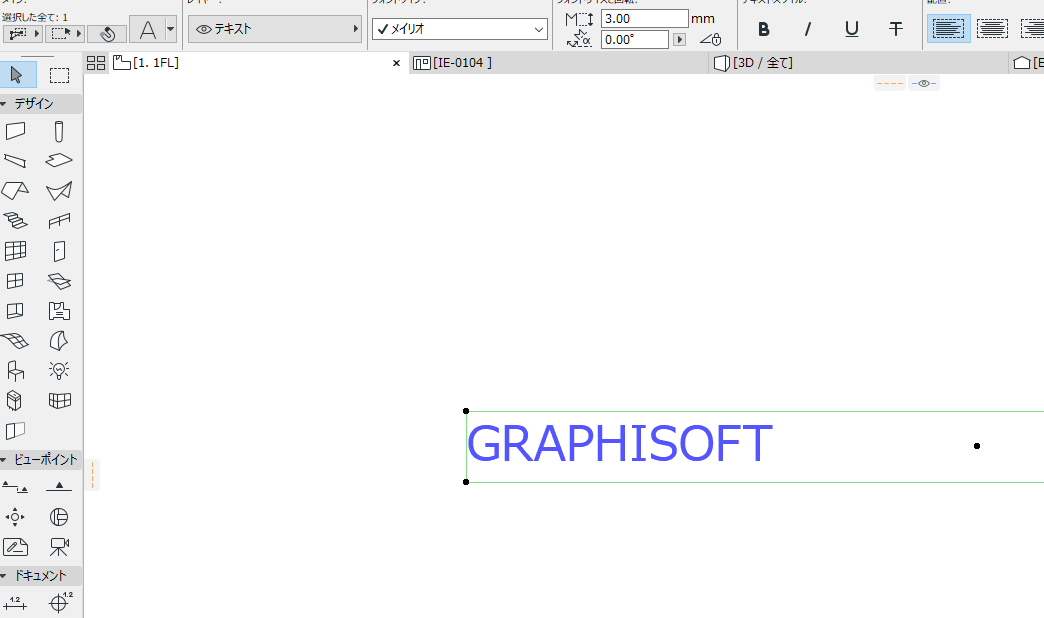Toggle bold text style
This screenshot has height=618, width=1044.
(764, 29)
